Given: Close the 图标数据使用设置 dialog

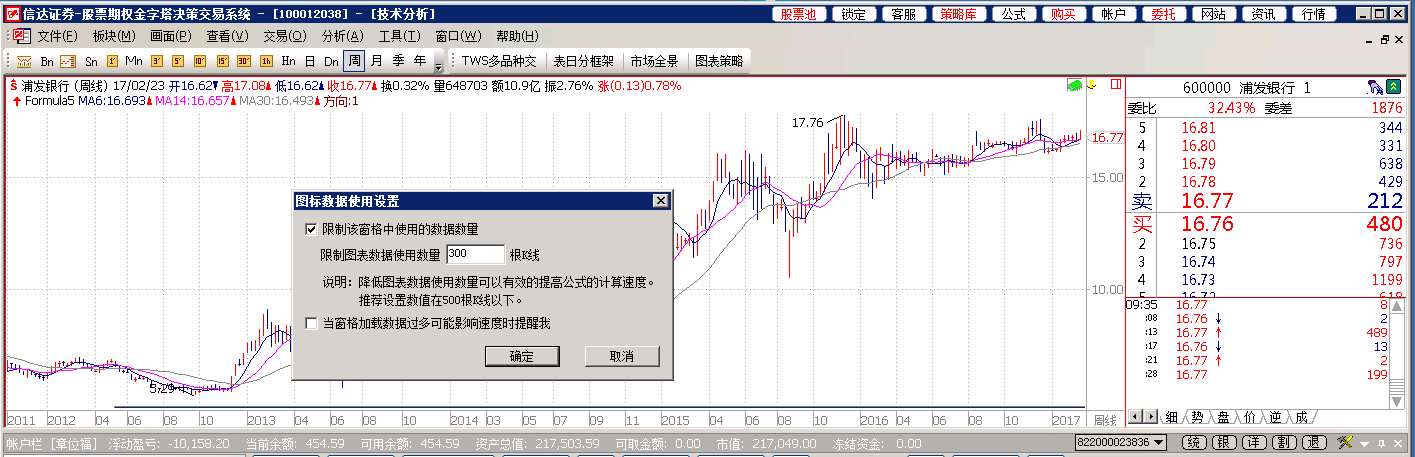Looking at the screenshot, I should pos(660,200).
